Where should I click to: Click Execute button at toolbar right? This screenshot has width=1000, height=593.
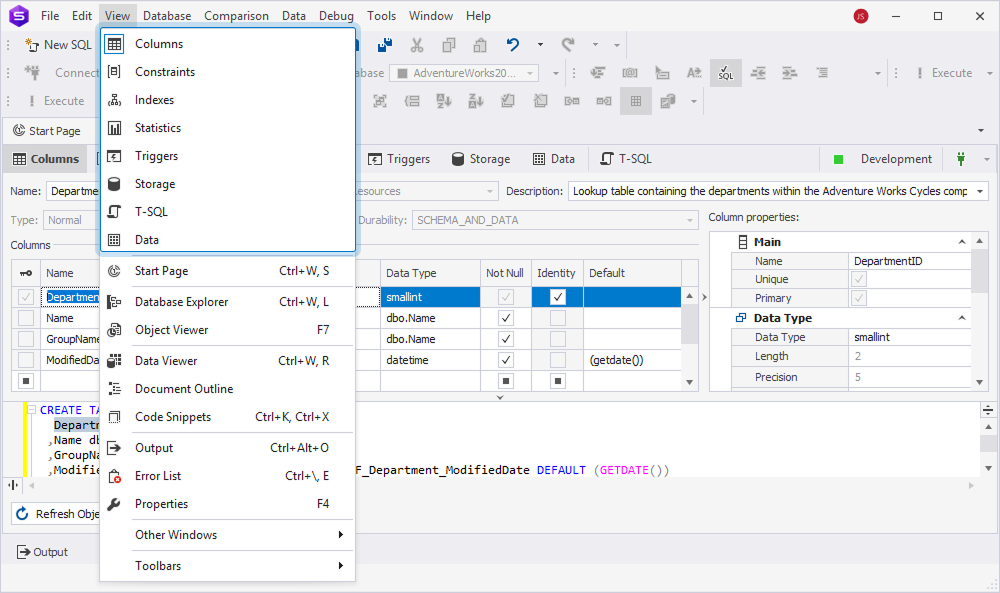tap(945, 73)
